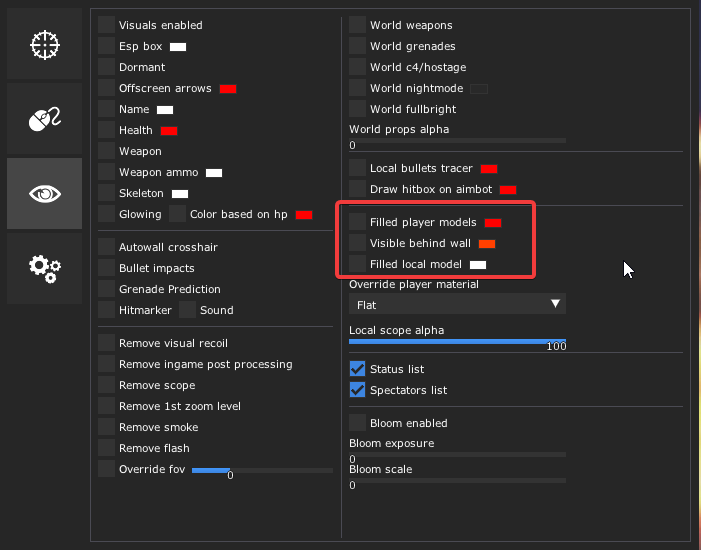Toggle the Skeleton checkbox

point(107,193)
